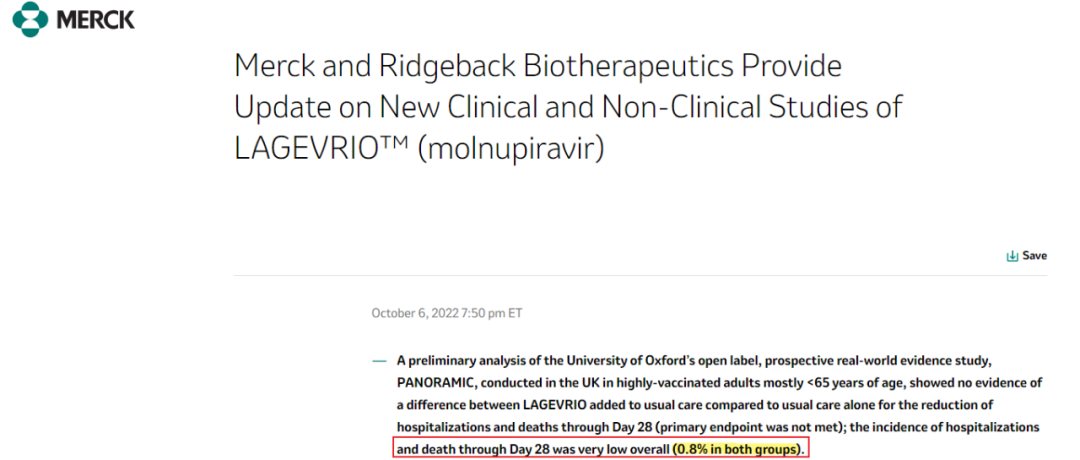Viewport: 1080px width, 460px height.
Task: Select "LAGEVRIO™ (molnupiravir)" in the headline
Action: 419,147
